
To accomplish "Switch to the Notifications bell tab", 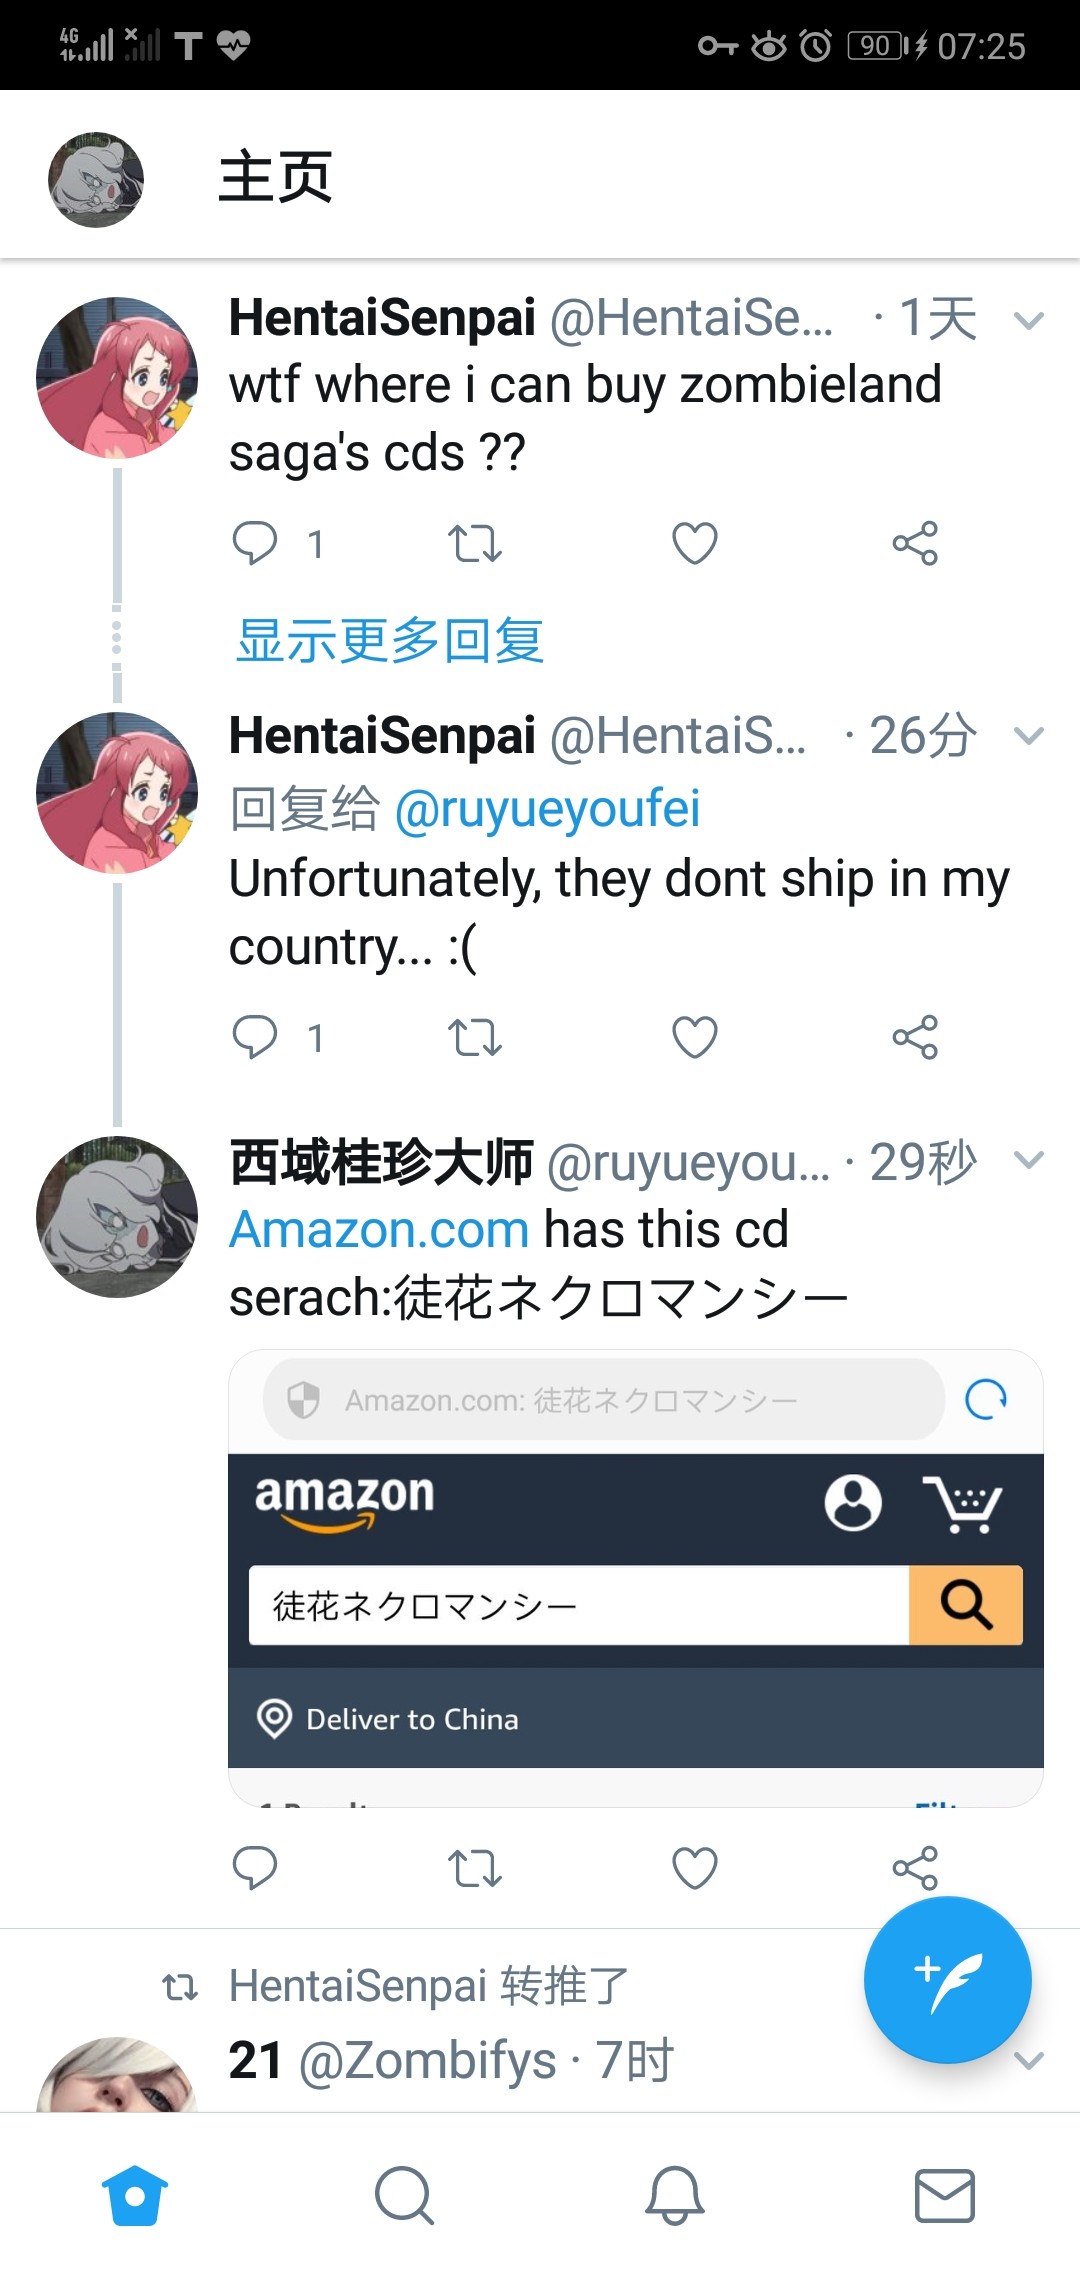I will coord(675,2195).
